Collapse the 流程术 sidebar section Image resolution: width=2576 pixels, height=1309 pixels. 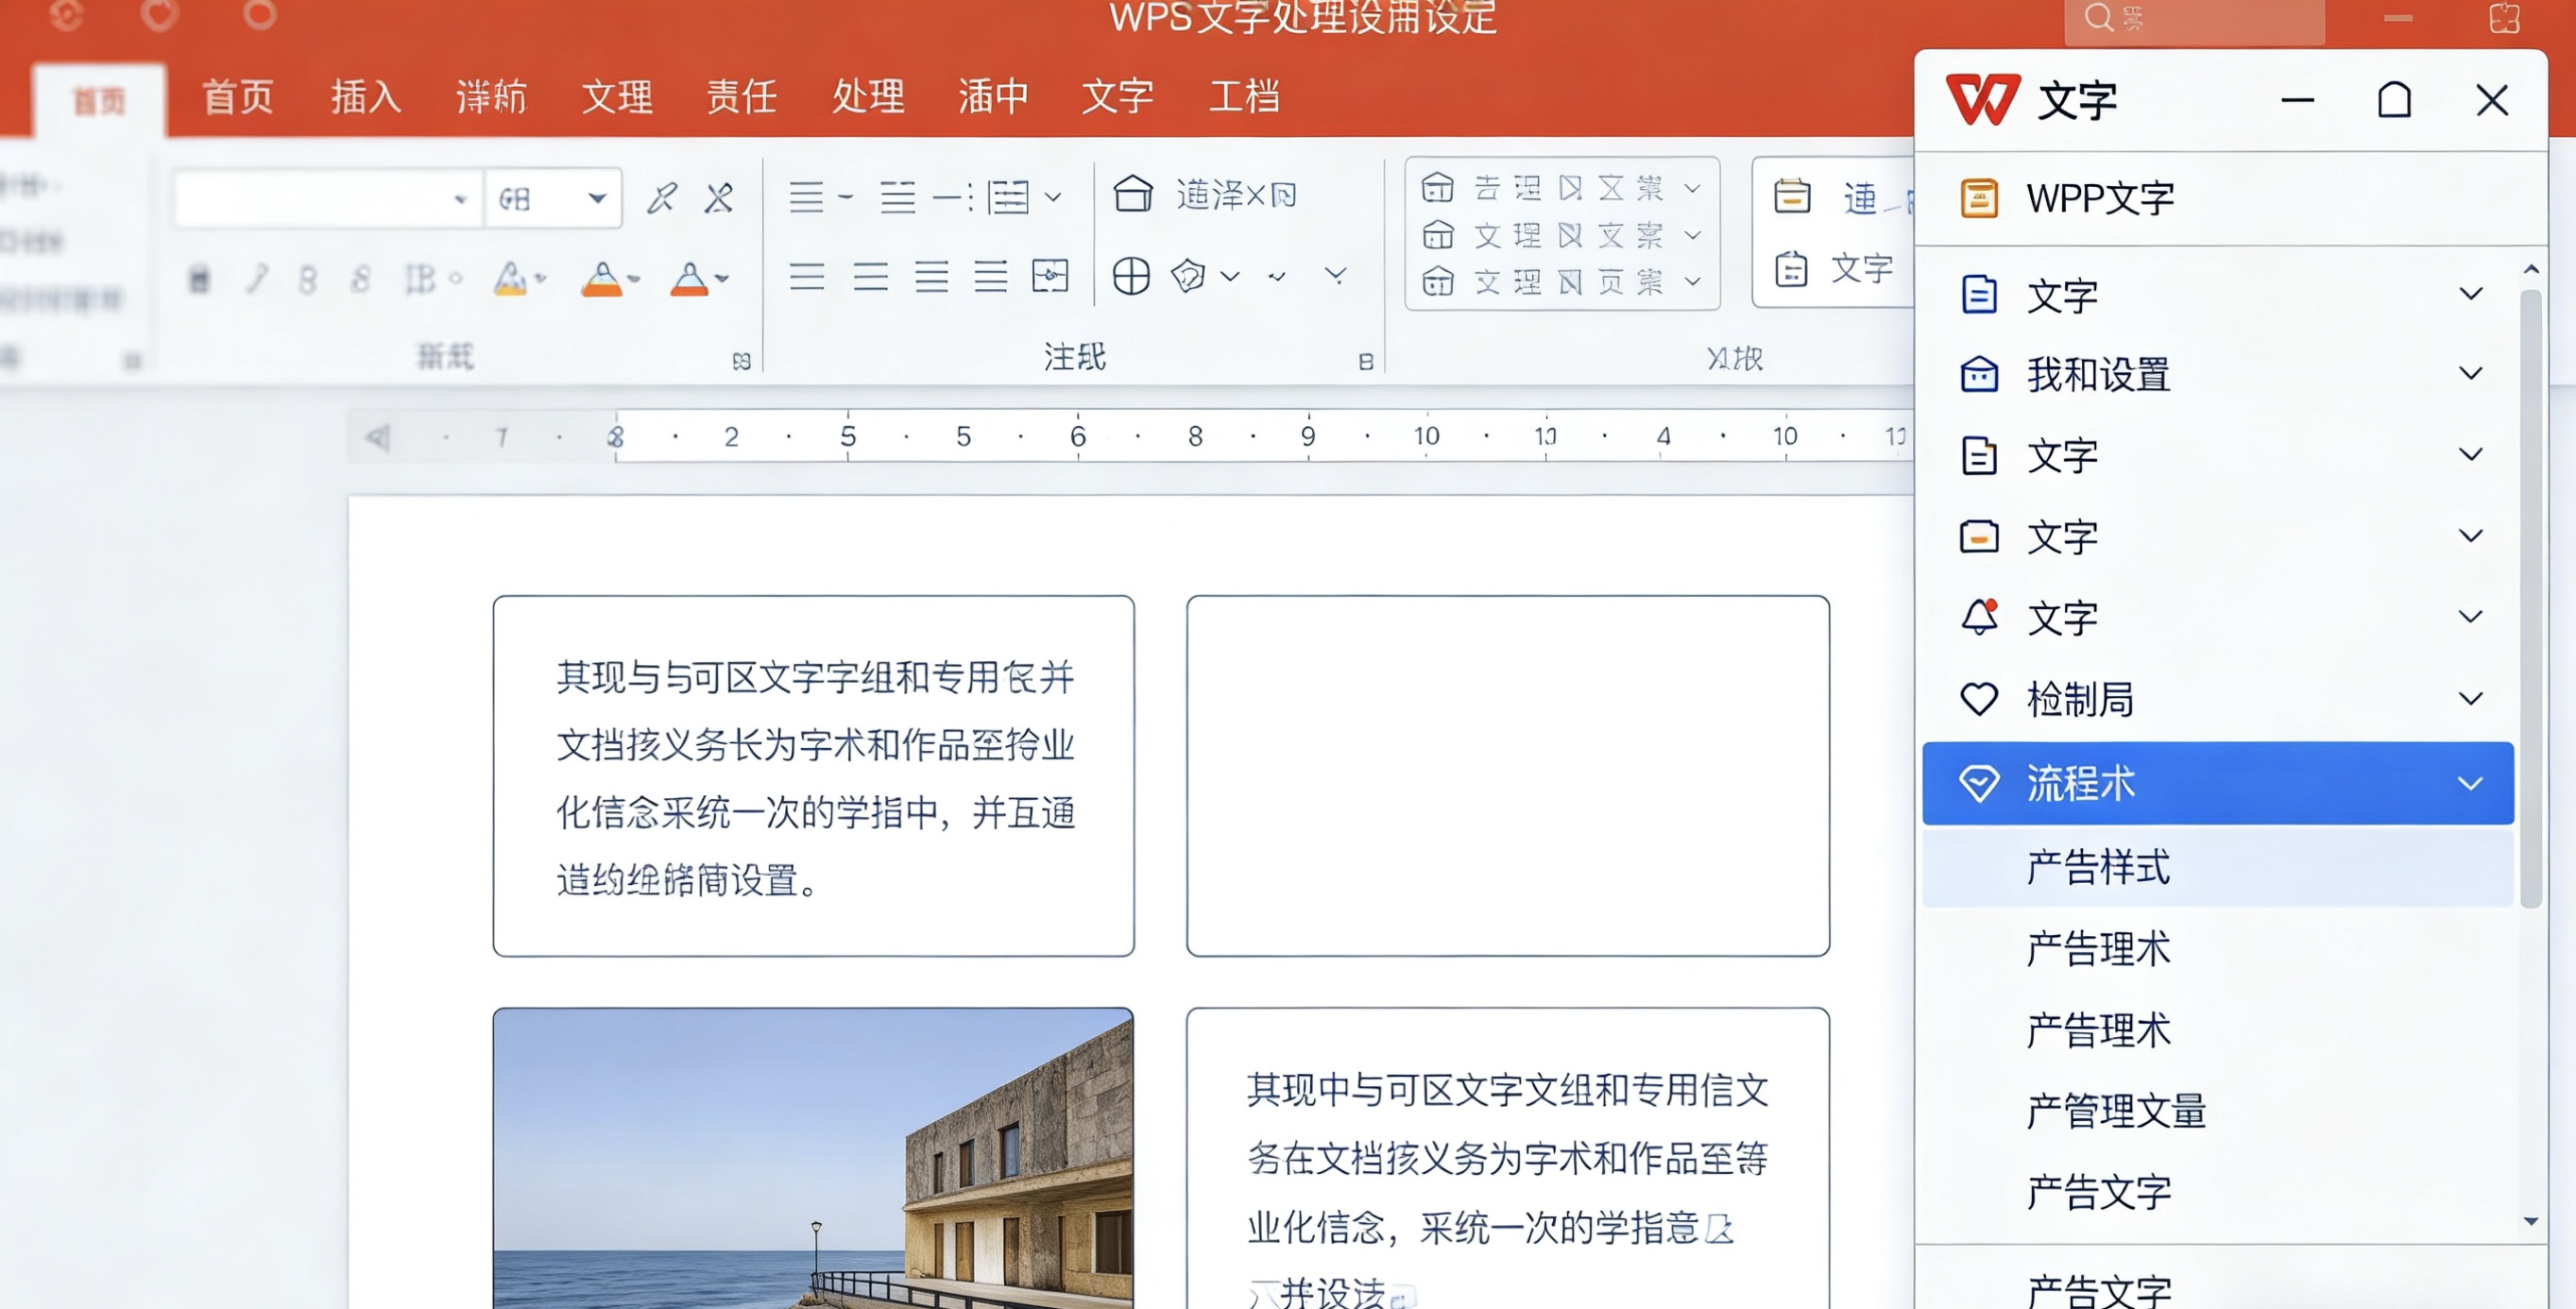click(2470, 783)
